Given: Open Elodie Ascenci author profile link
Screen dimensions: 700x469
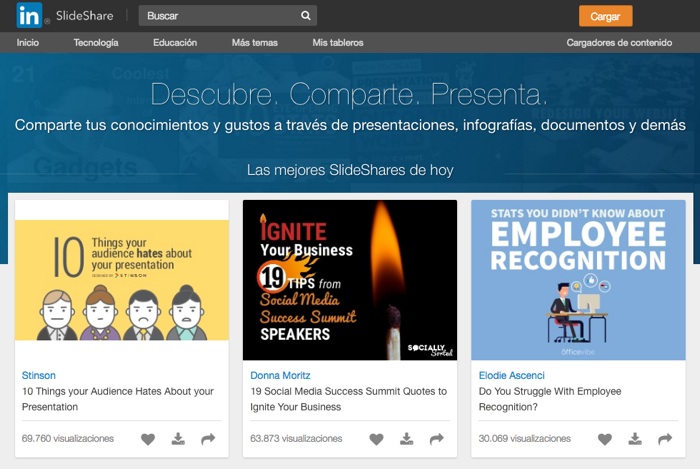Looking at the screenshot, I should pyautogui.click(x=512, y=375).
